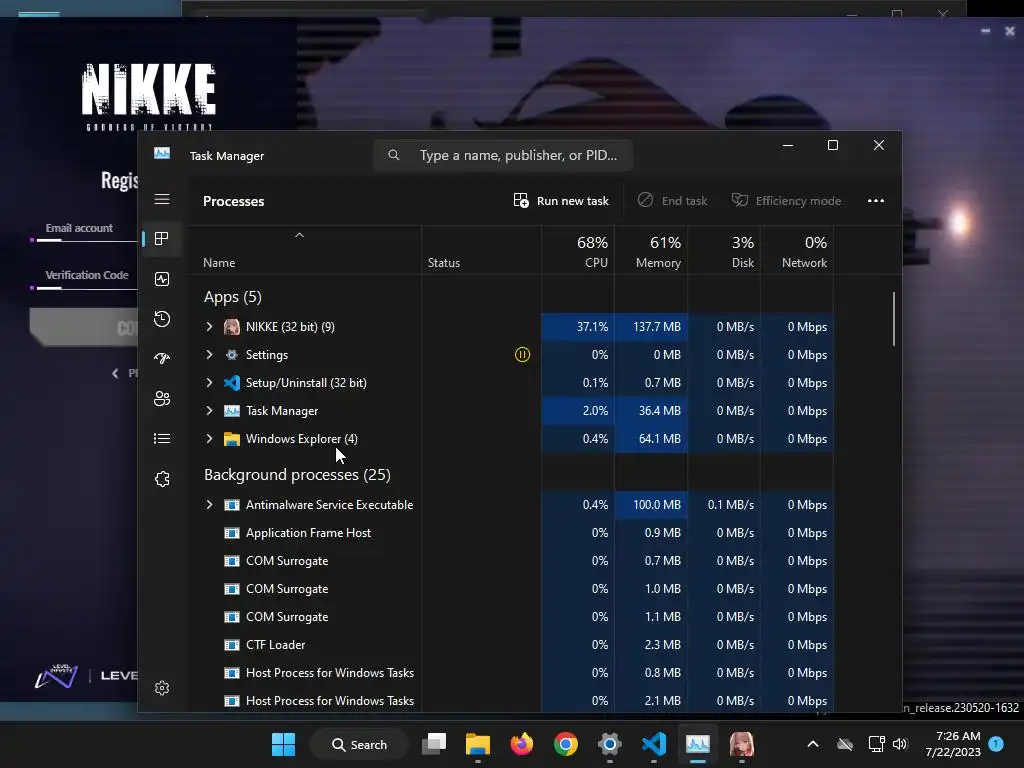
Task: Sort processes by Disk column
Action: click(724, 251)
